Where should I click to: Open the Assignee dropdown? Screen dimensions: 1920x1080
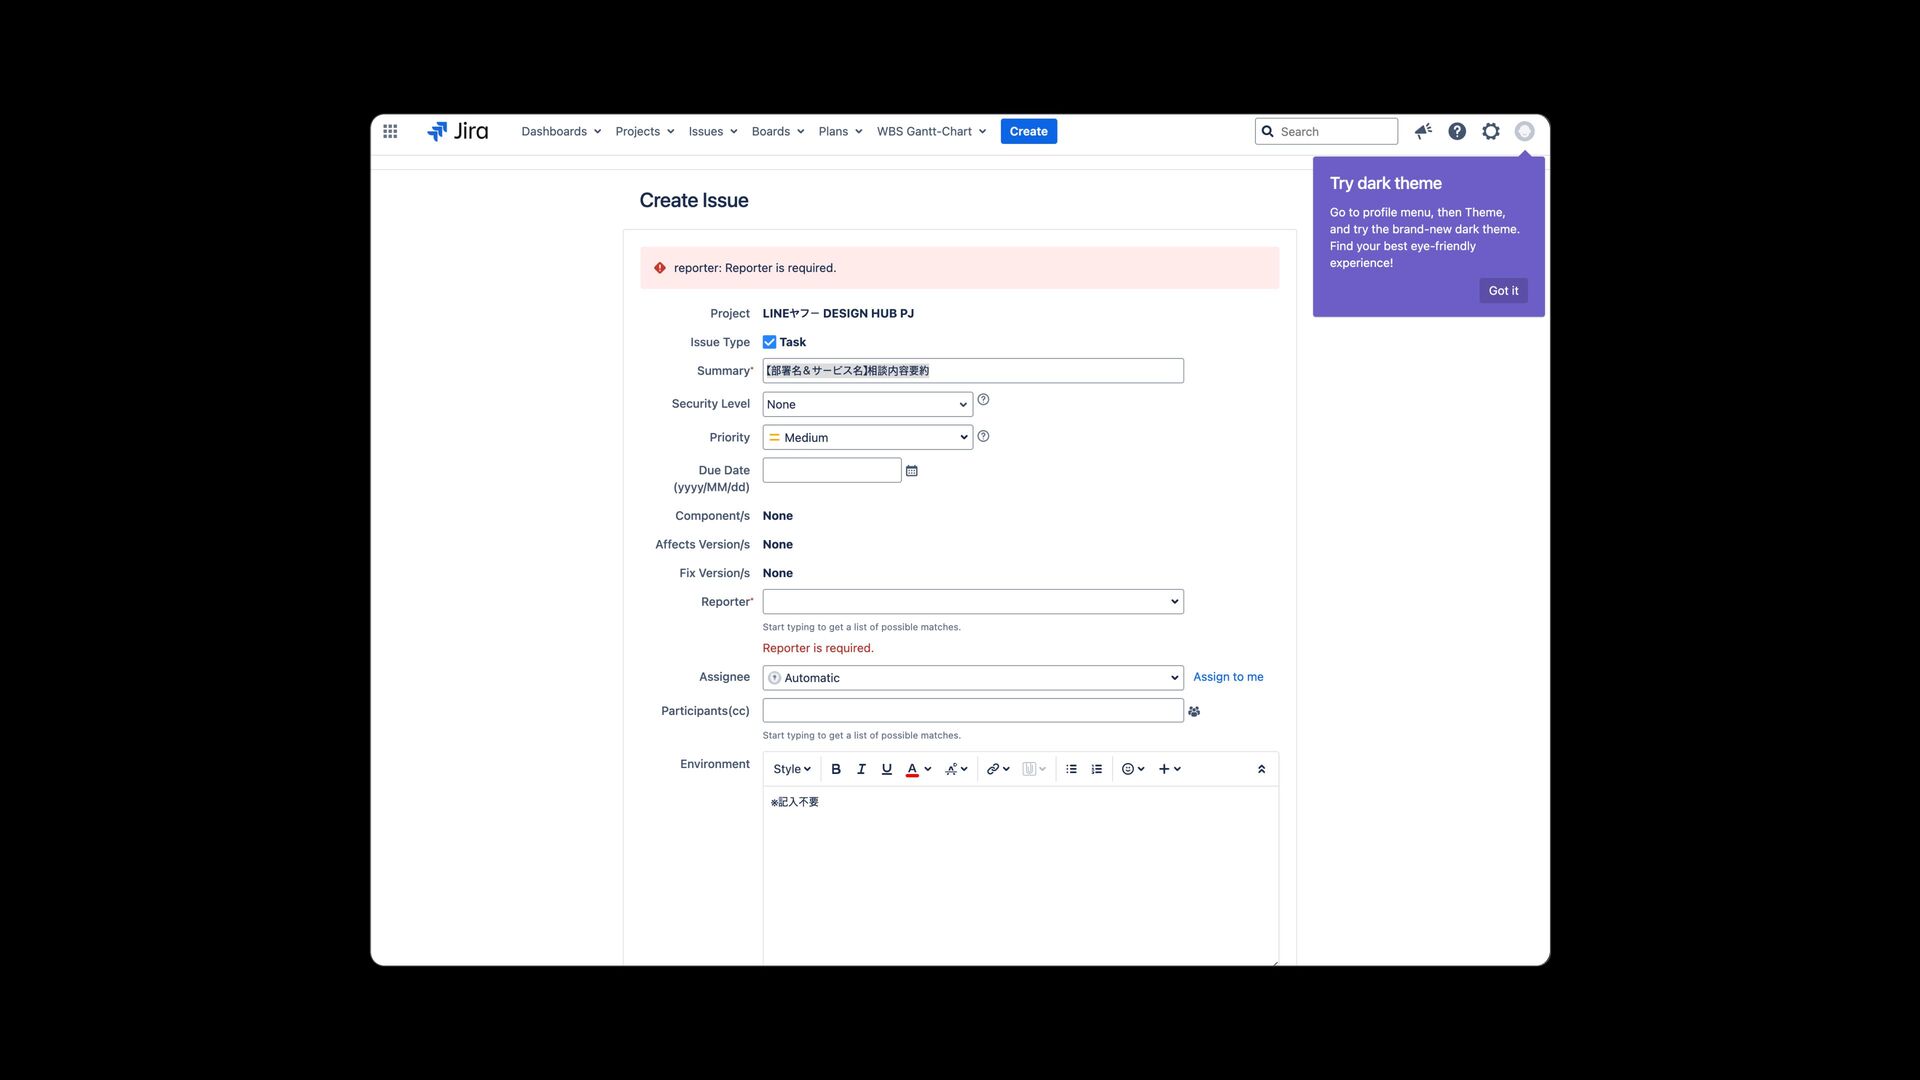point(973,678)
